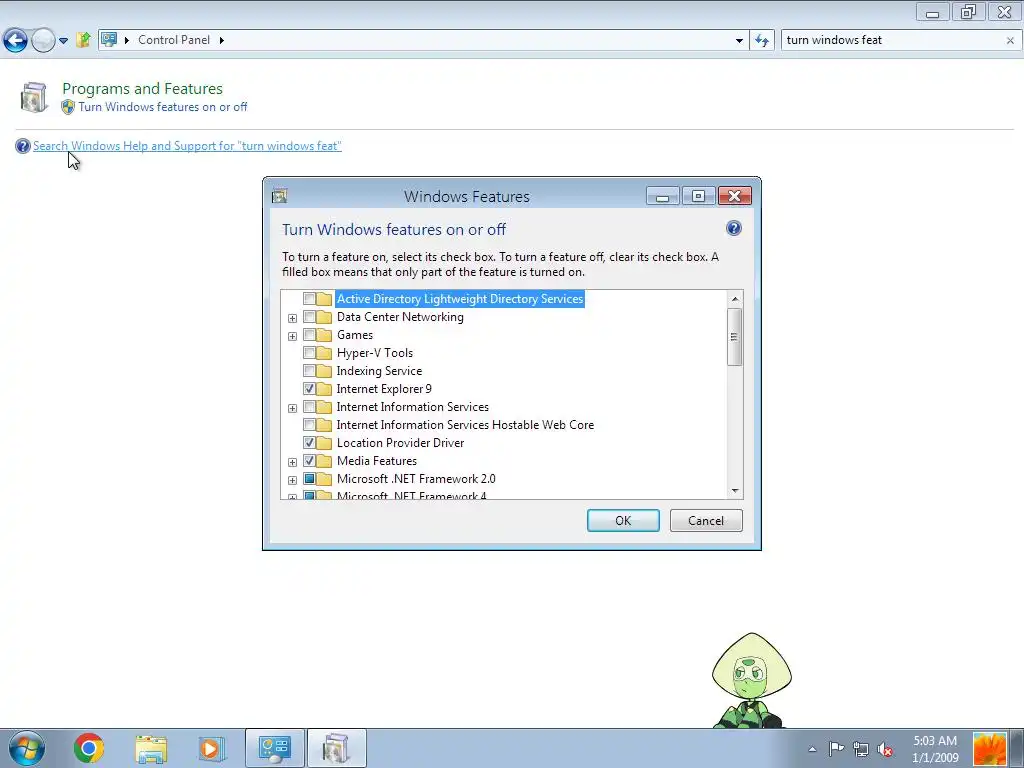Open the address bar history dropdown
1024x768 pixels.
pyautogui.click(x=739, y=40)
